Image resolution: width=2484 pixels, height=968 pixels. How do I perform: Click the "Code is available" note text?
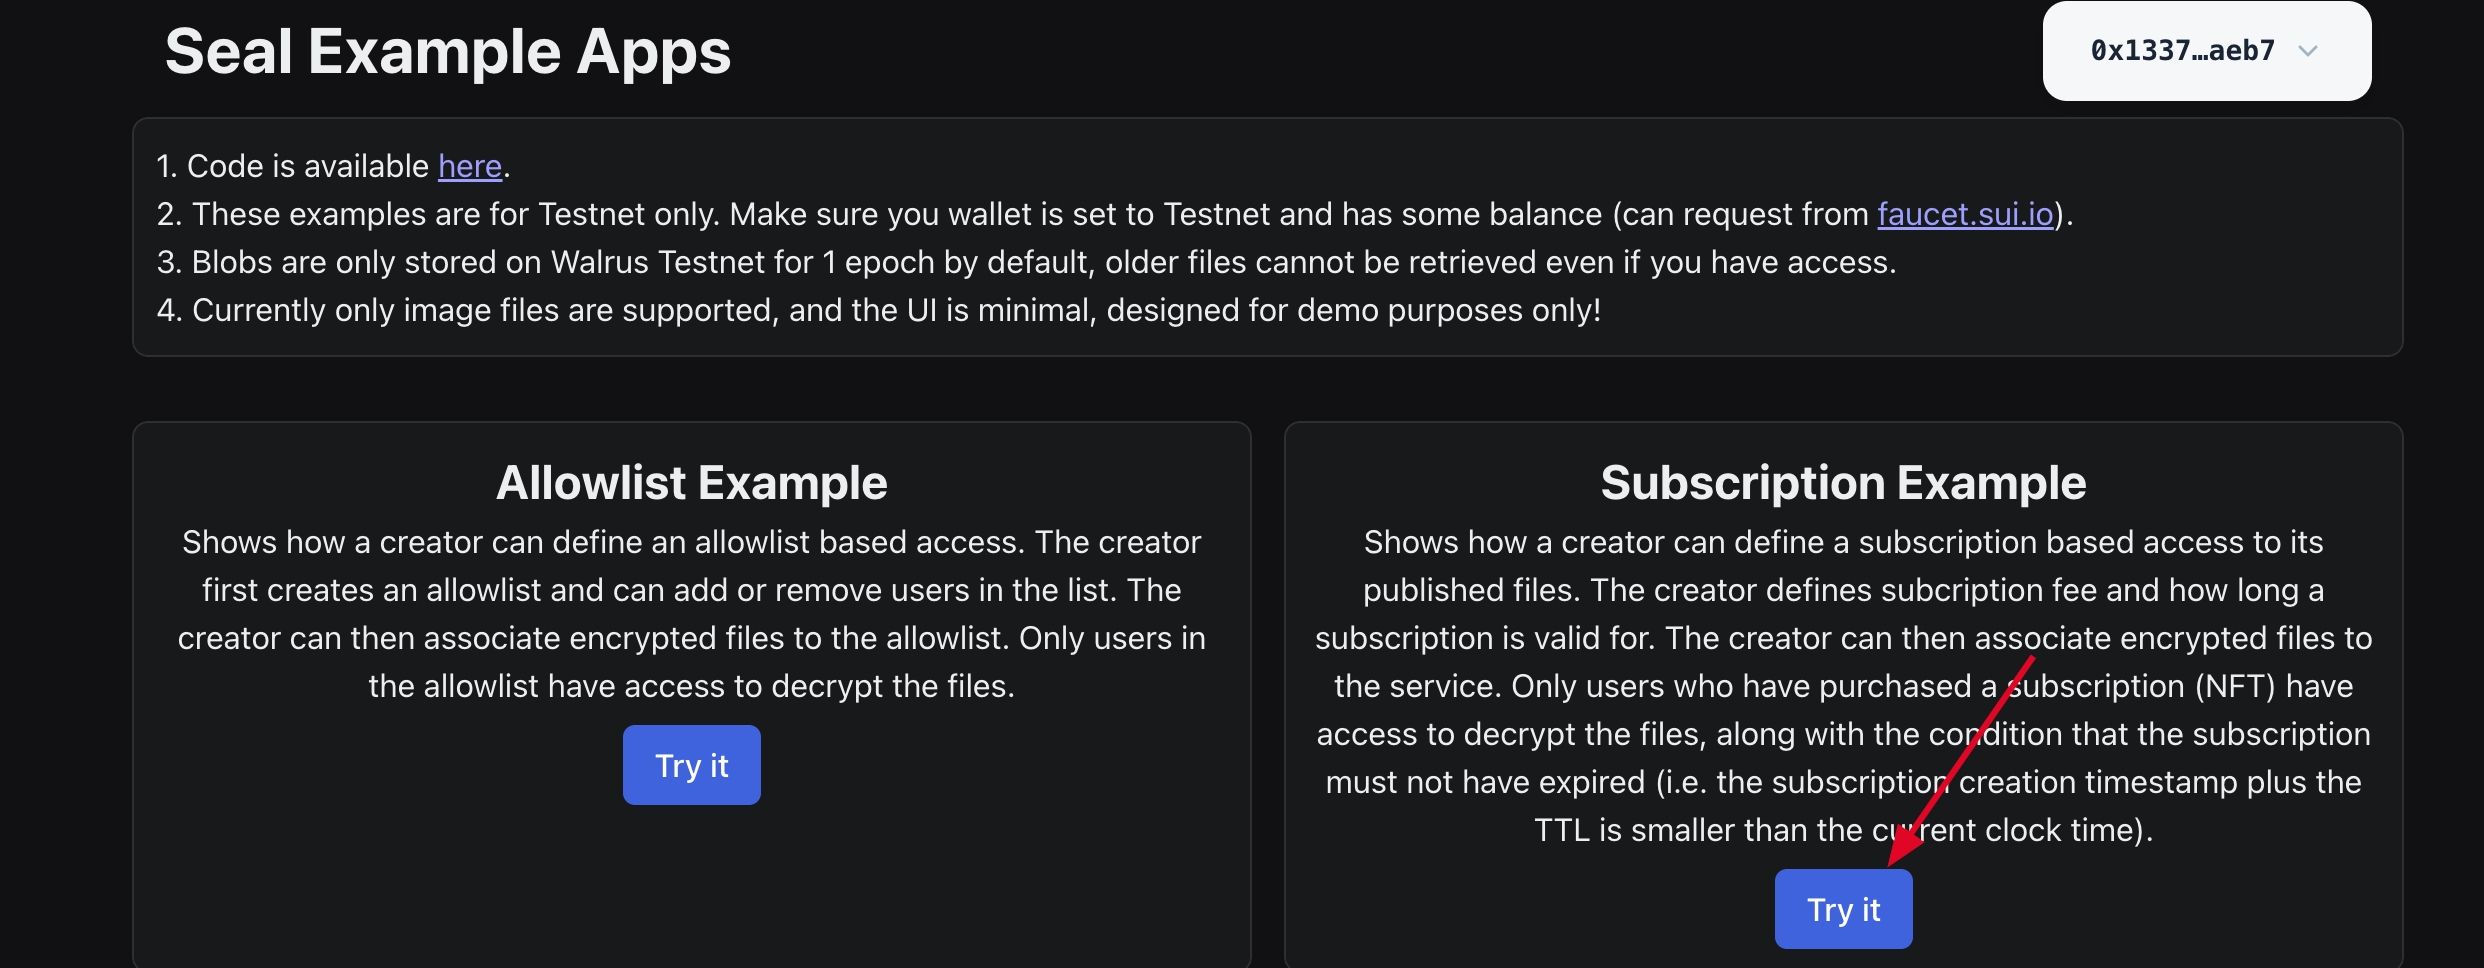(x=307, y=166)
